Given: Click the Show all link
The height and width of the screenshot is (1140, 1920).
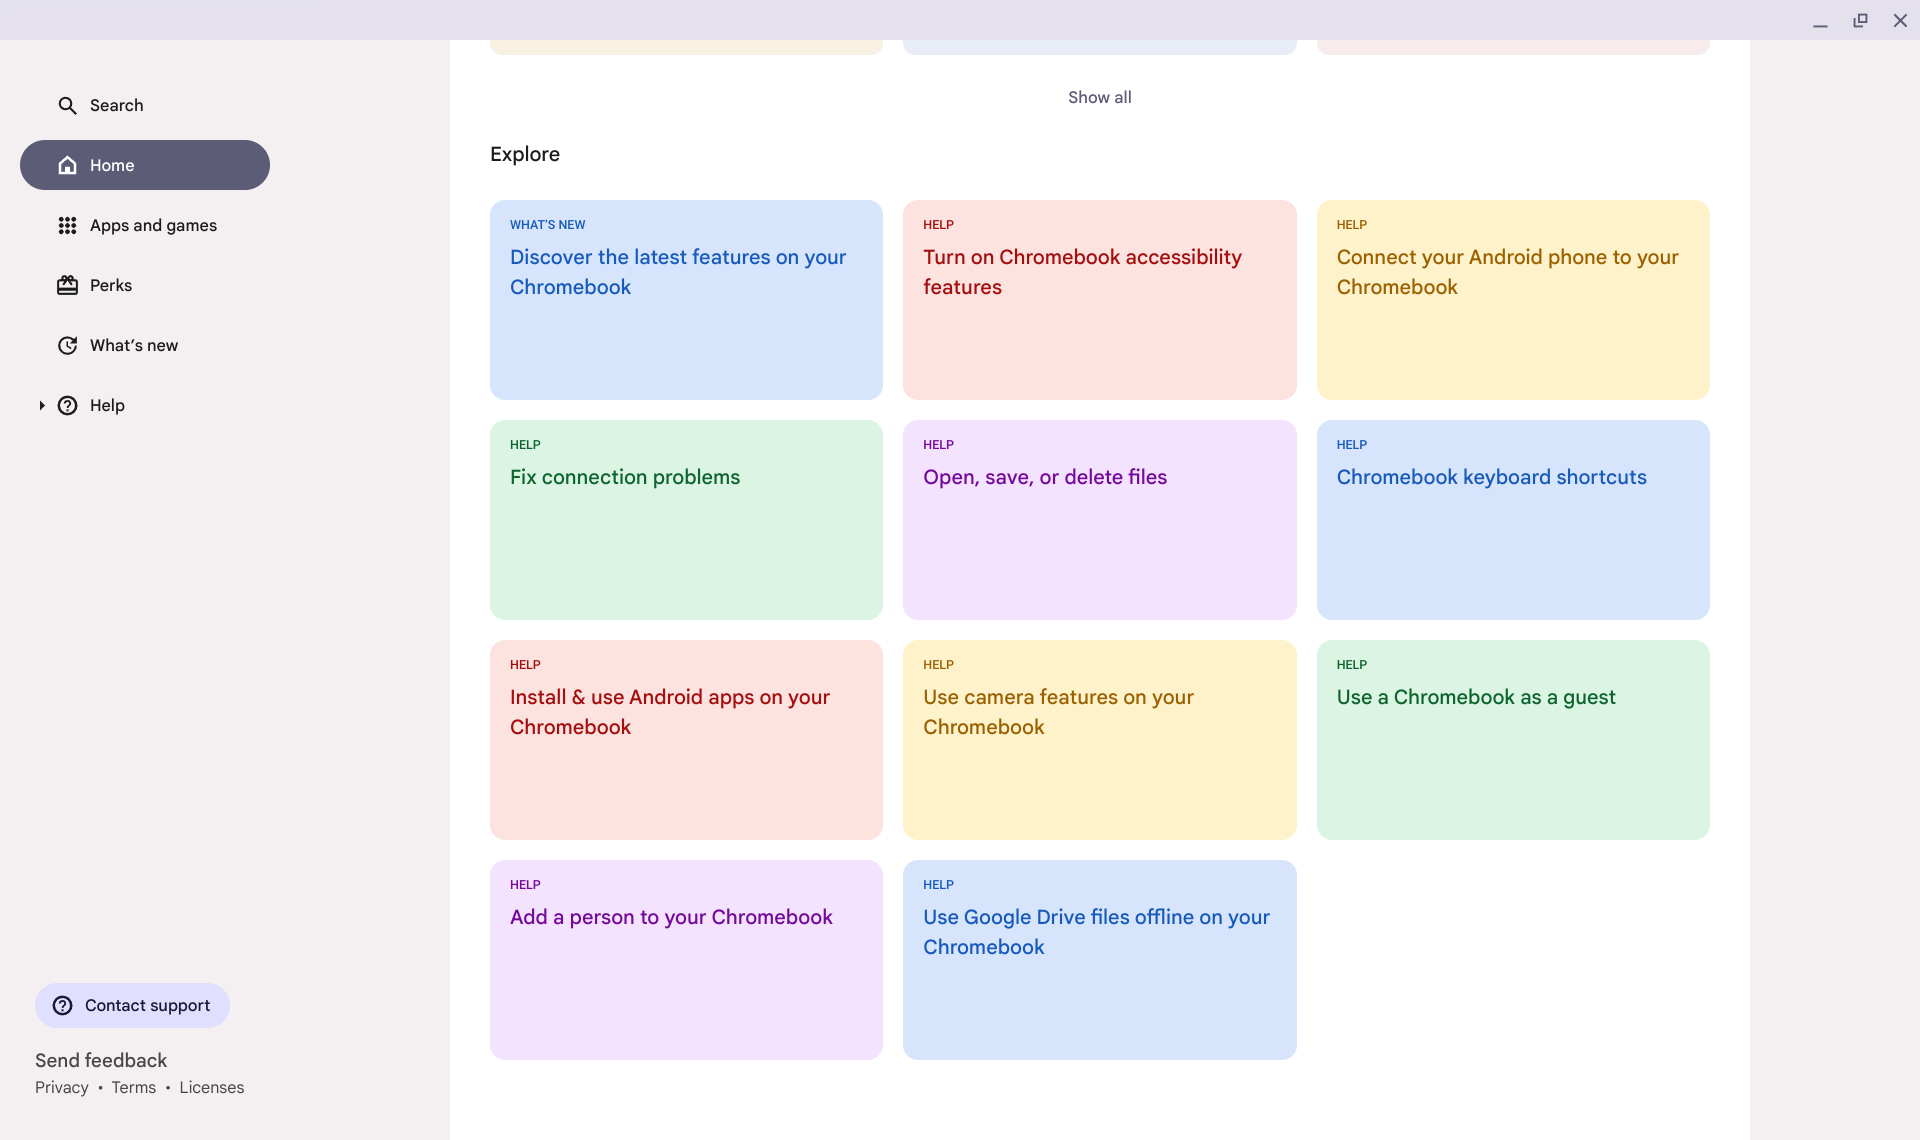Looking at the screenshot, I should coord(1099,97).
